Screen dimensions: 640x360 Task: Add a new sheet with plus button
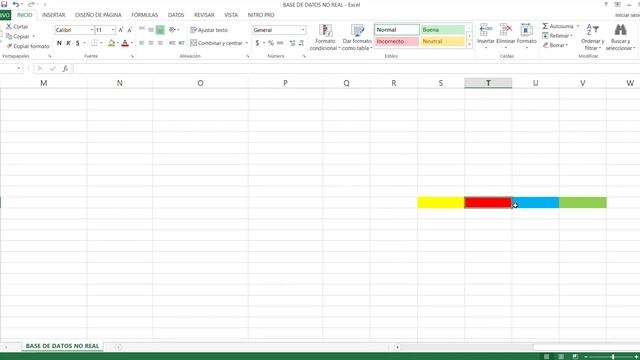click(x=118, y=347)
